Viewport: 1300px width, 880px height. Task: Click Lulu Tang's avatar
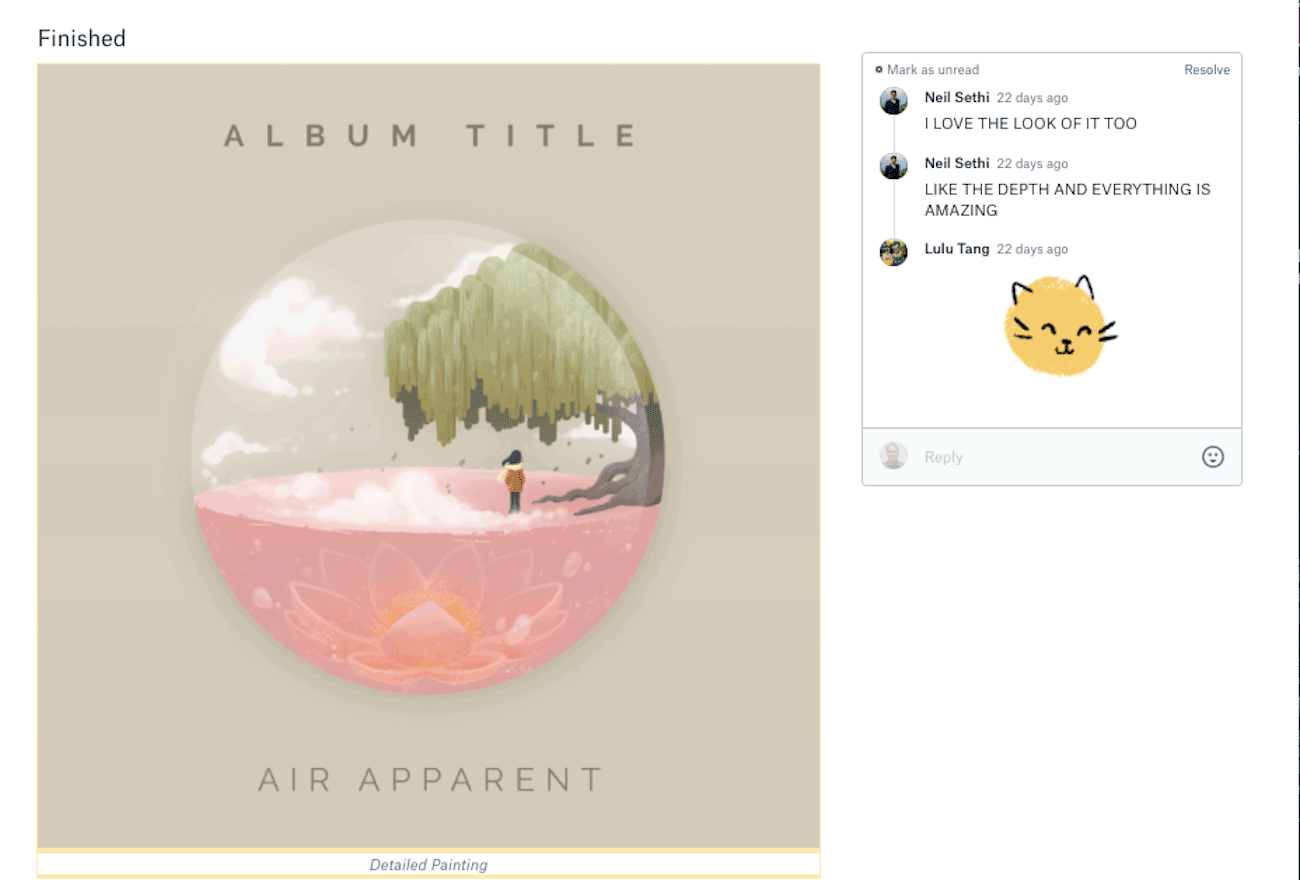tap(893, 252)
